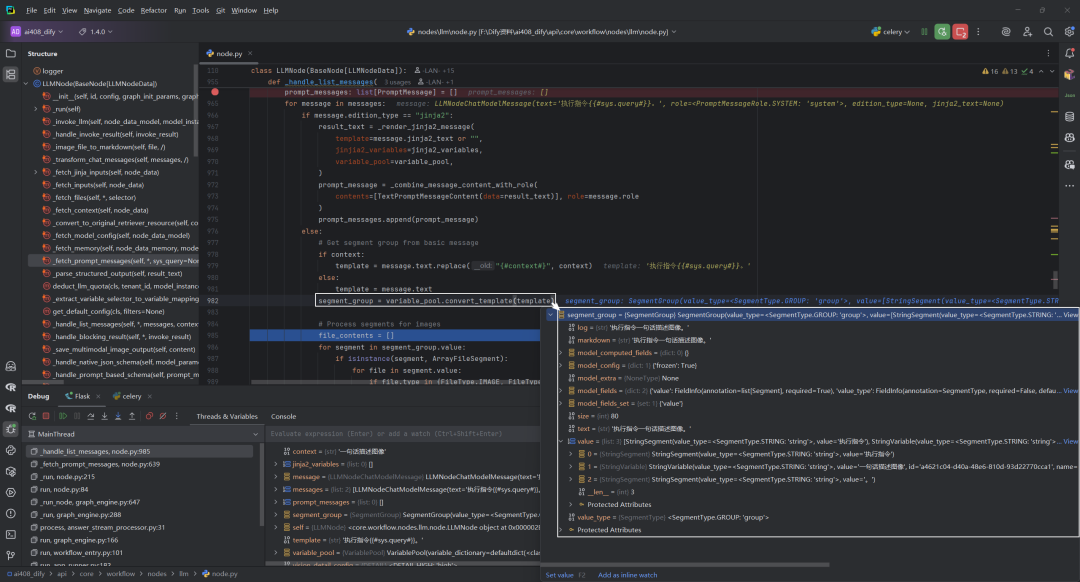1080x582 pixels.
Task: Switch to the Console tab
Action: [283, 416]
